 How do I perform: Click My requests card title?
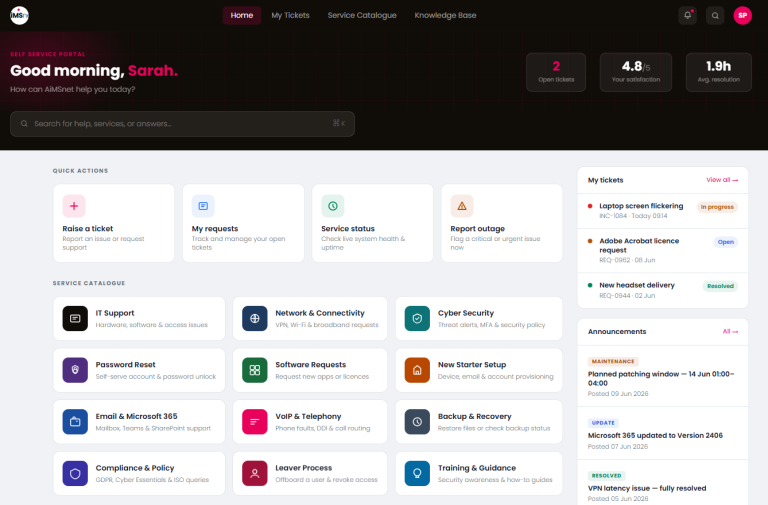point(215,228)
